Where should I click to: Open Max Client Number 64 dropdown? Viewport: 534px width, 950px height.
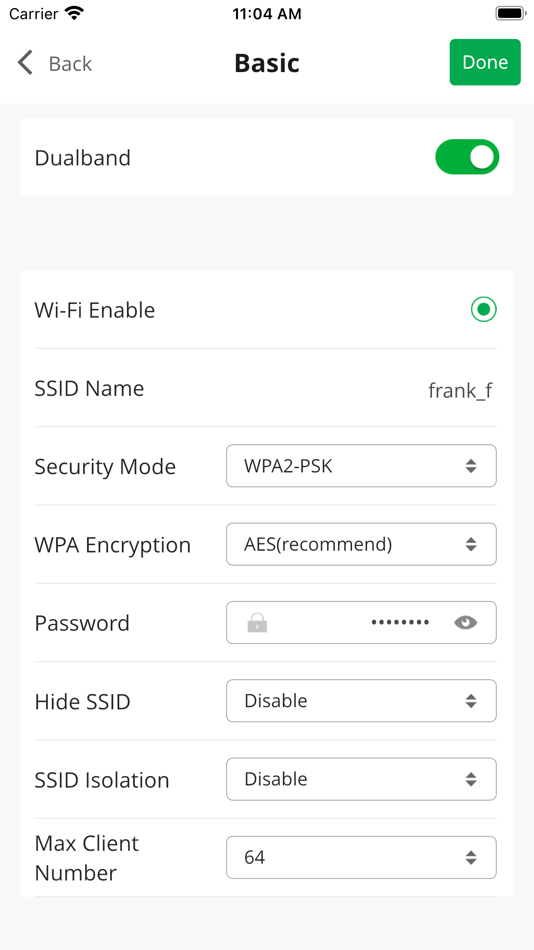tap(361, 857)
